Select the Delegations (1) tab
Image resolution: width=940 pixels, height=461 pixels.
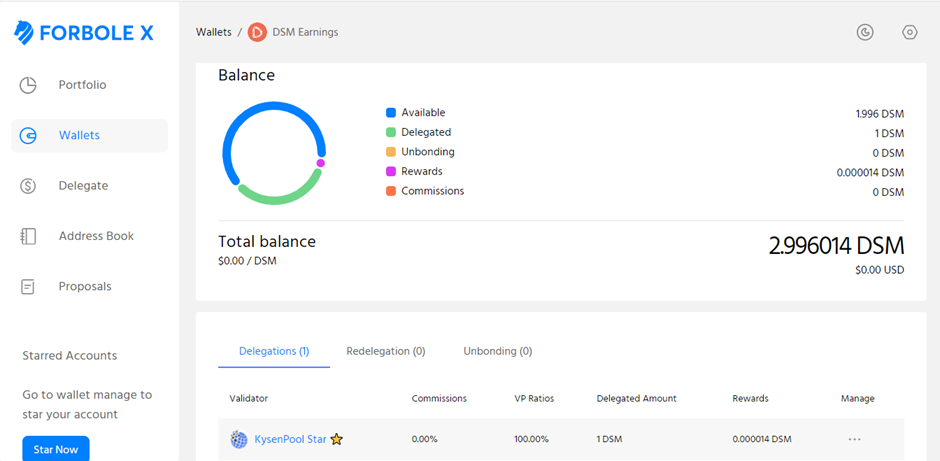[x=274, y=351]
